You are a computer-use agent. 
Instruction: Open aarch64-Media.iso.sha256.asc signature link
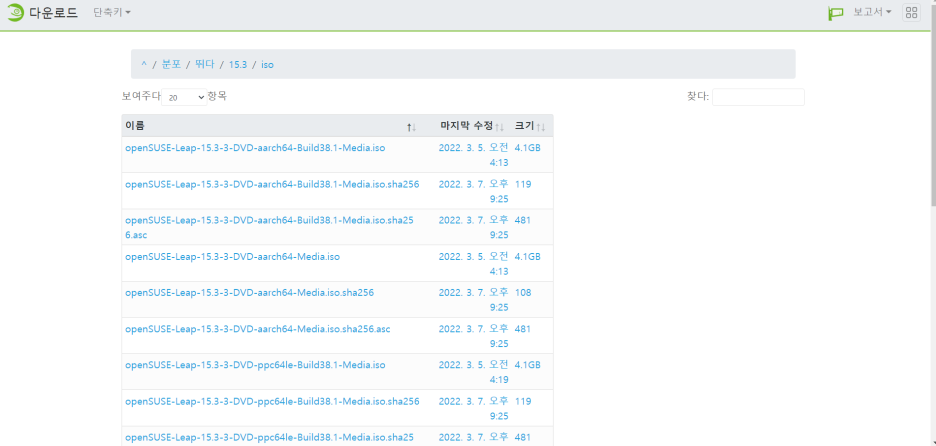click(258, 328)
